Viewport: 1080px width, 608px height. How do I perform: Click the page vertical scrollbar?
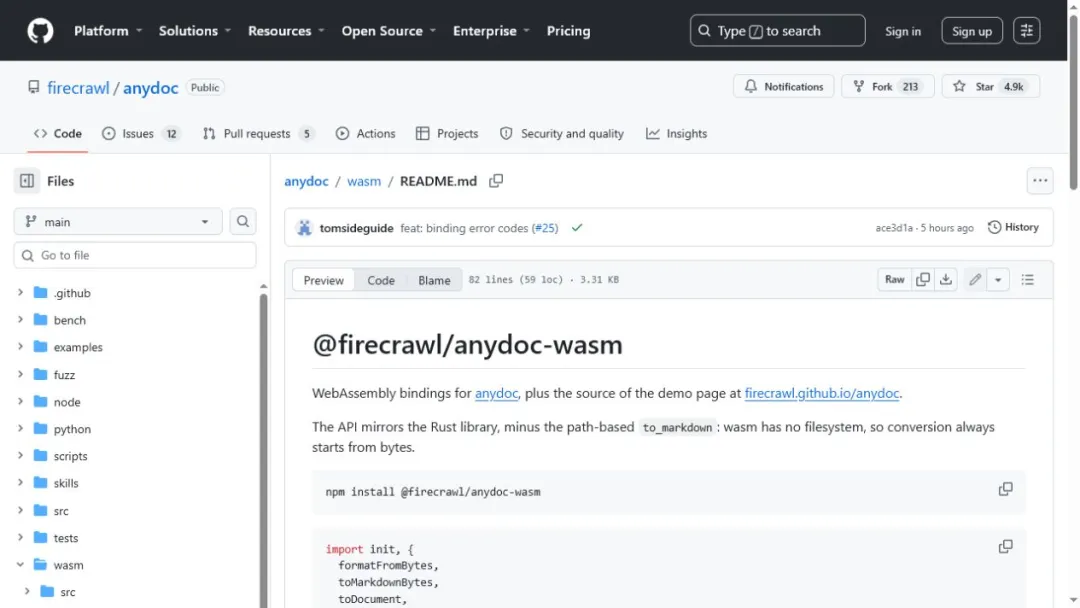pyautogui.click(x=1072, y=103)
